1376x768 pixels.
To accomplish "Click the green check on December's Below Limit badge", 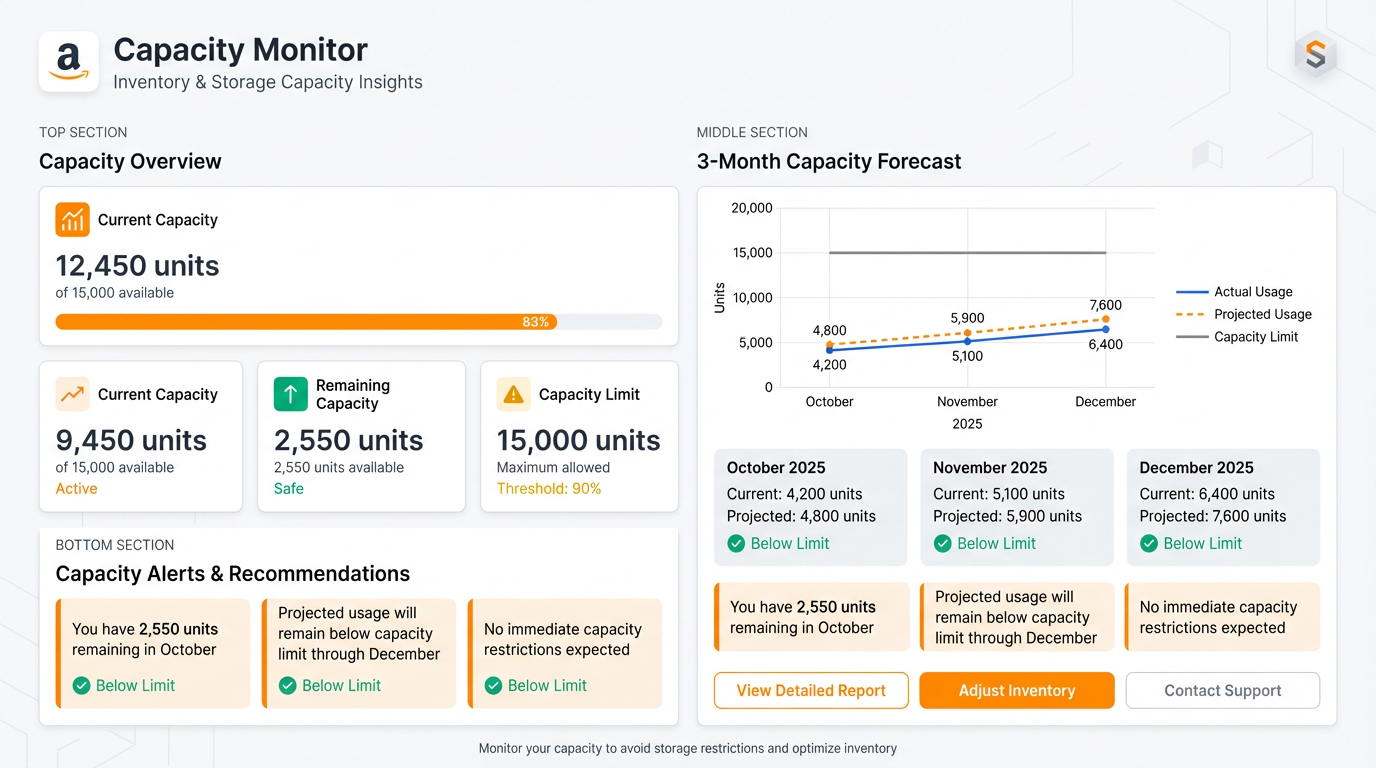I will [1148, 543].
